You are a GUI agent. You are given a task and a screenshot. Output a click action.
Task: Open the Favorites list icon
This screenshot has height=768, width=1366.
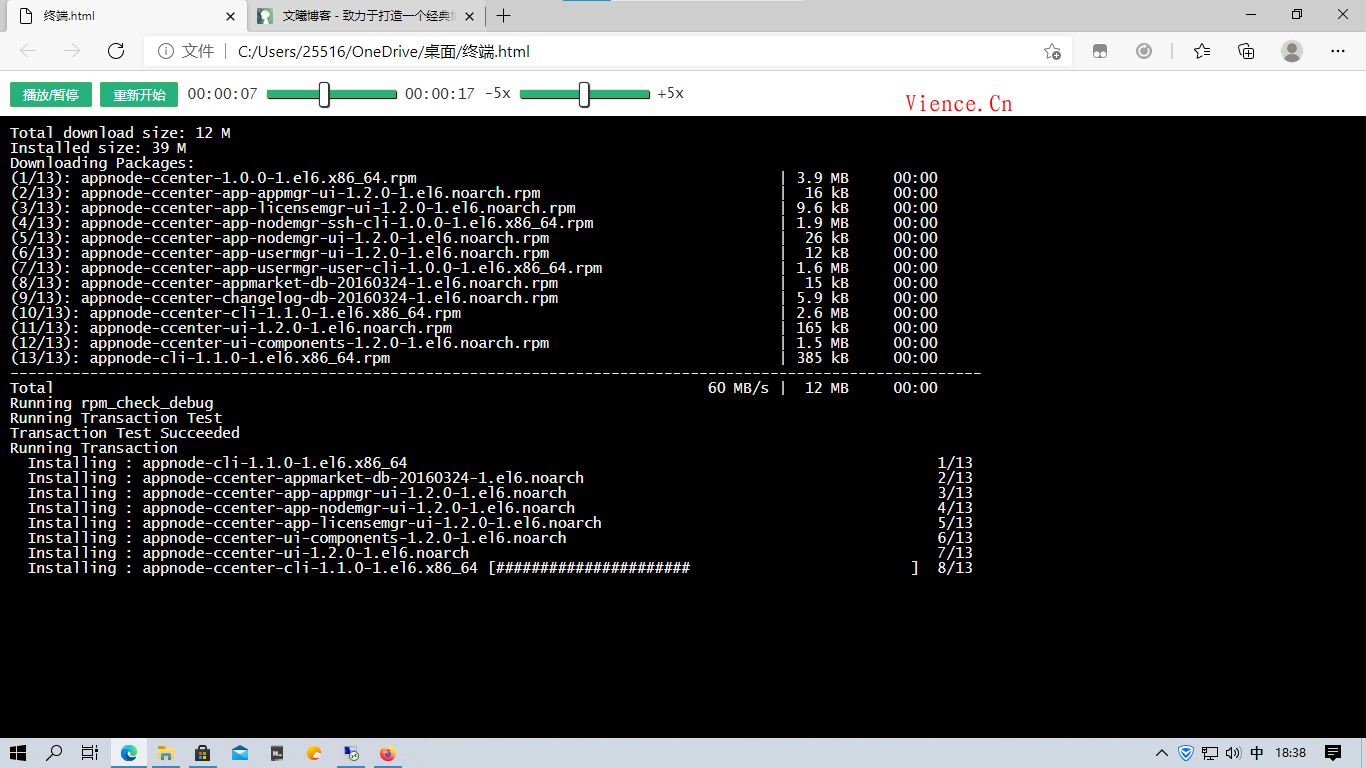1202,51
